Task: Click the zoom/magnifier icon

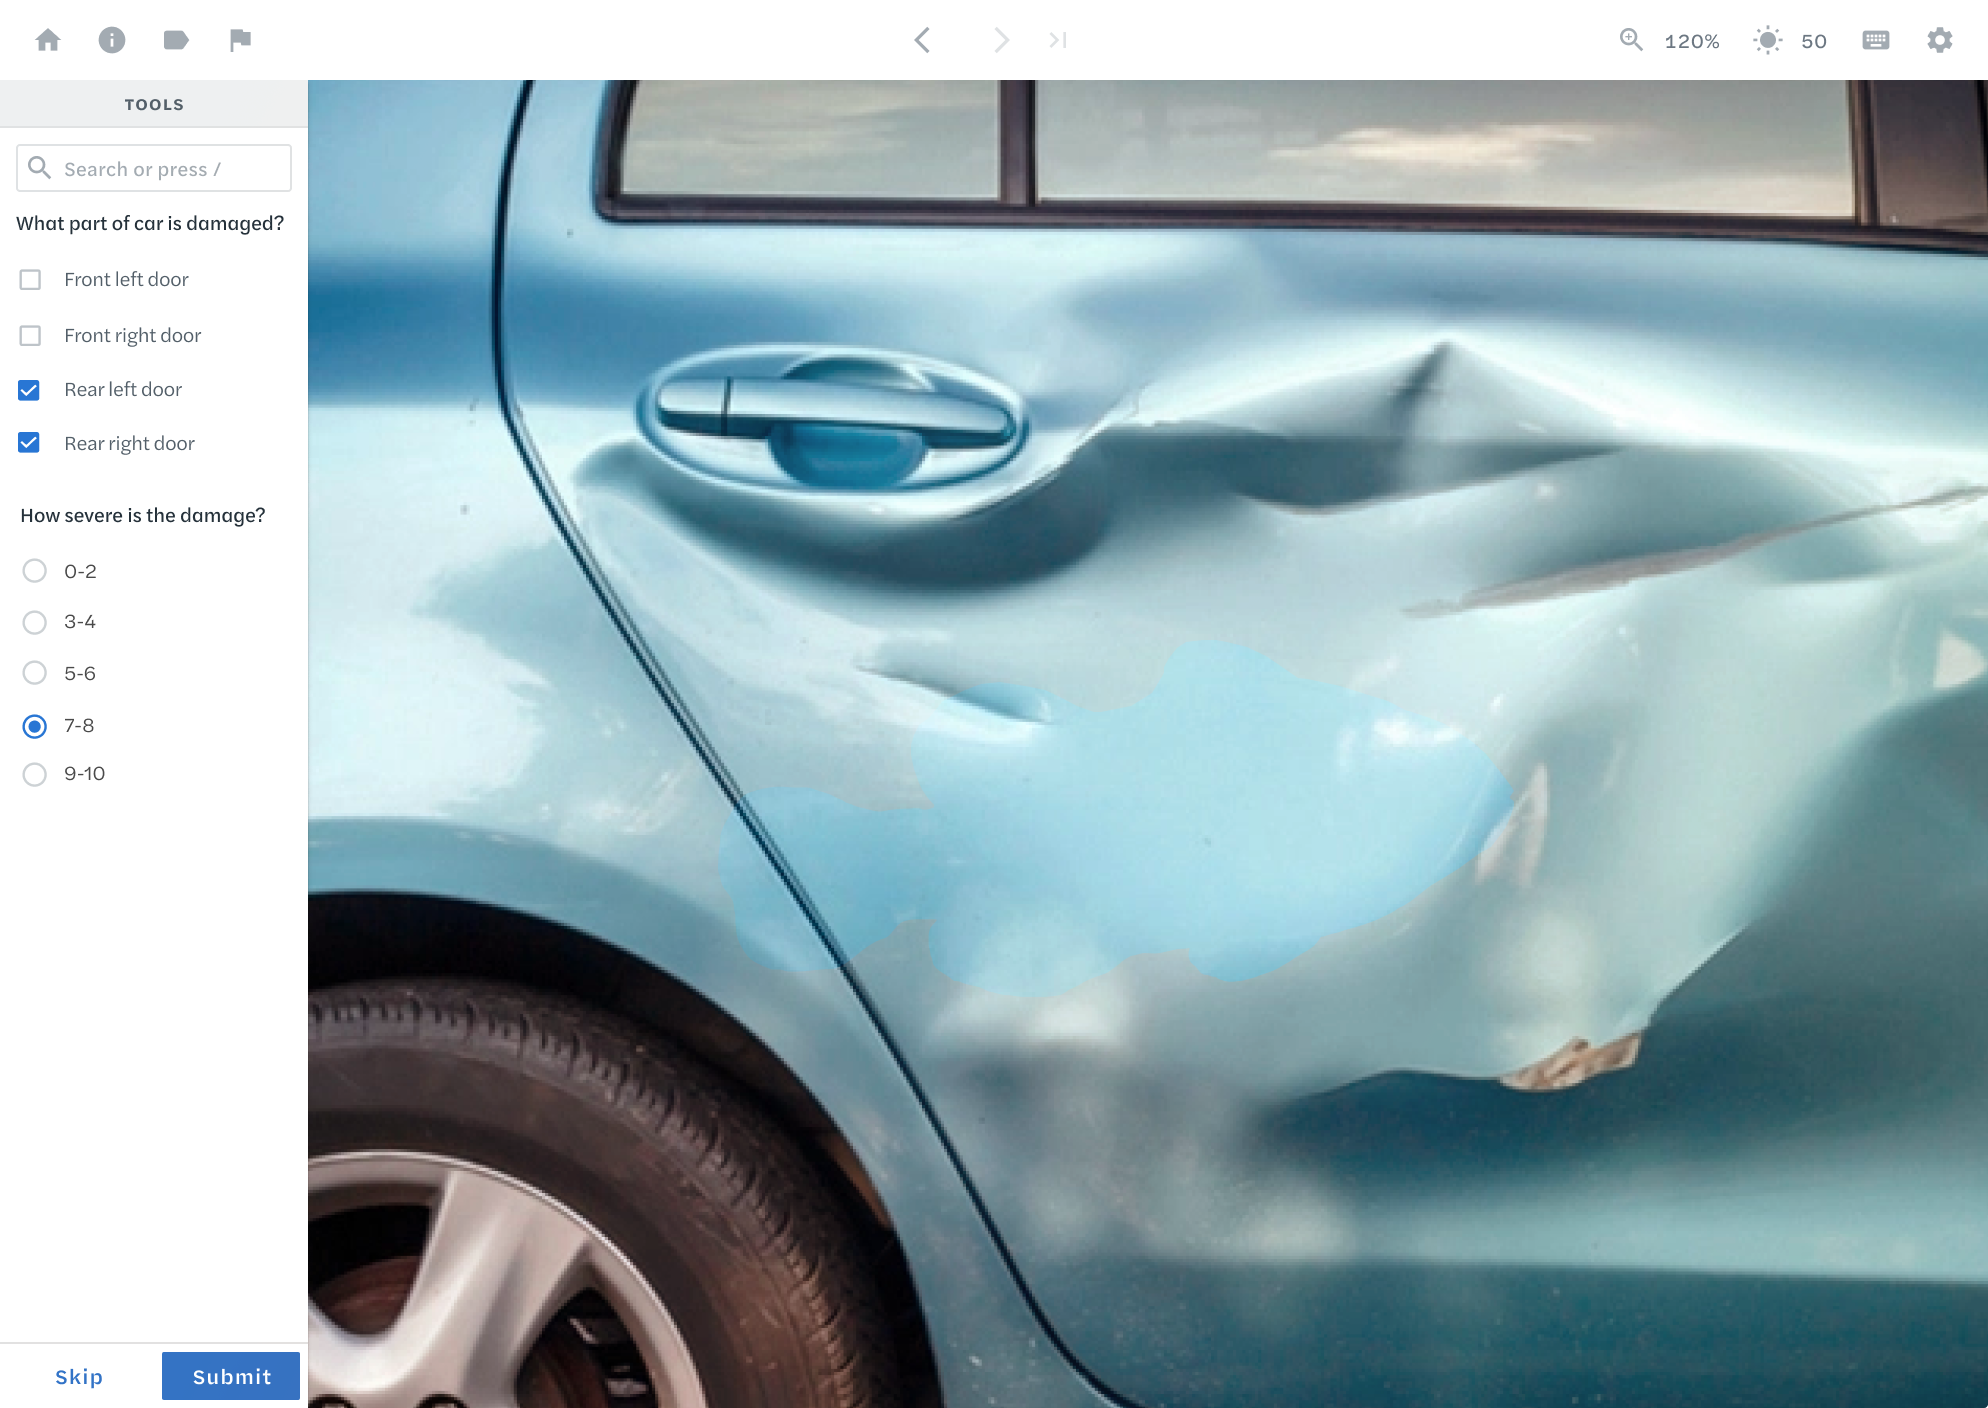Action: point(1633,40)
